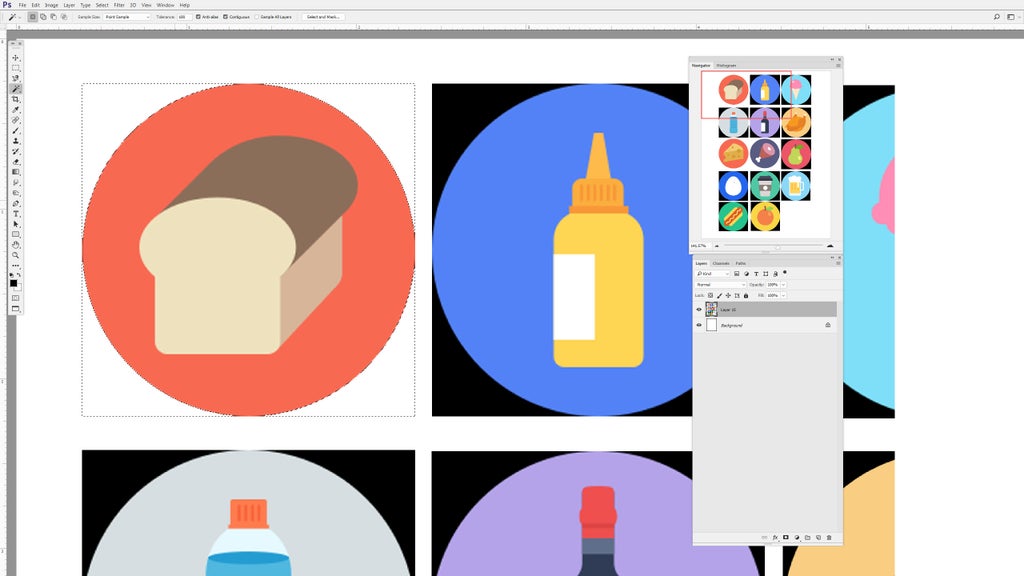The width and height of the screenshot is (1024, 576).
Task: Select the Rectangle shape tool
Action: (x=16, y=234)
